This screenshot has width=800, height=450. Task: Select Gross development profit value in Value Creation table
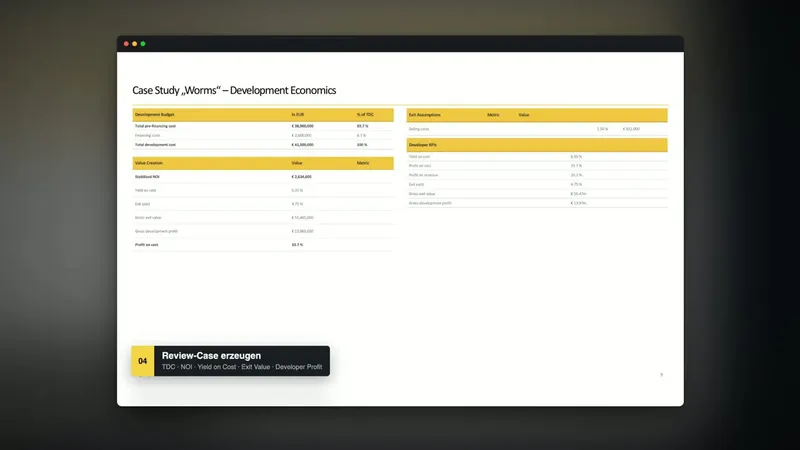303,232
